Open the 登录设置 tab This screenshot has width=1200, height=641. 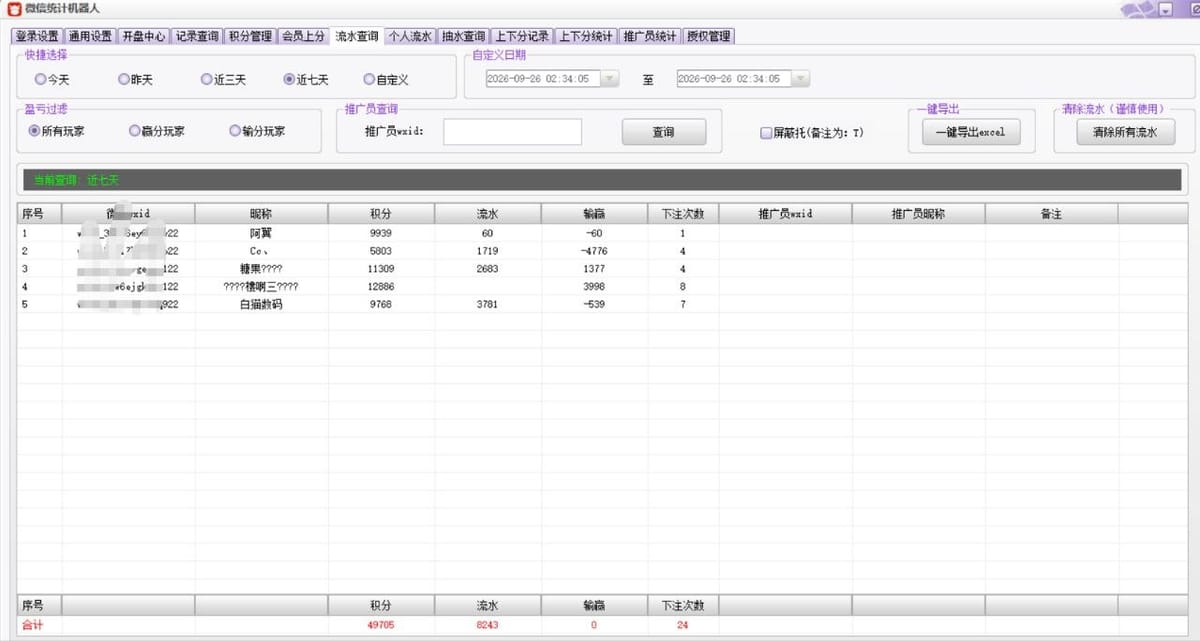[x=38, y=36]
